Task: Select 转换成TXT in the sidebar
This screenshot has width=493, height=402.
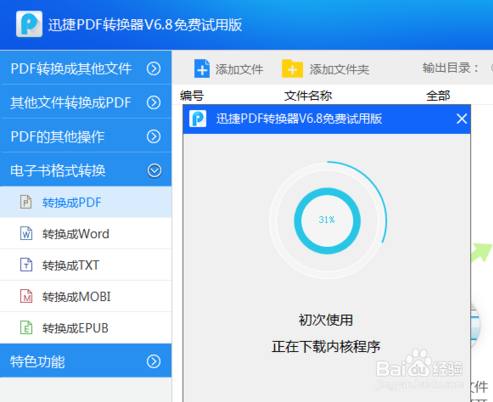Action: coord(86,265)
